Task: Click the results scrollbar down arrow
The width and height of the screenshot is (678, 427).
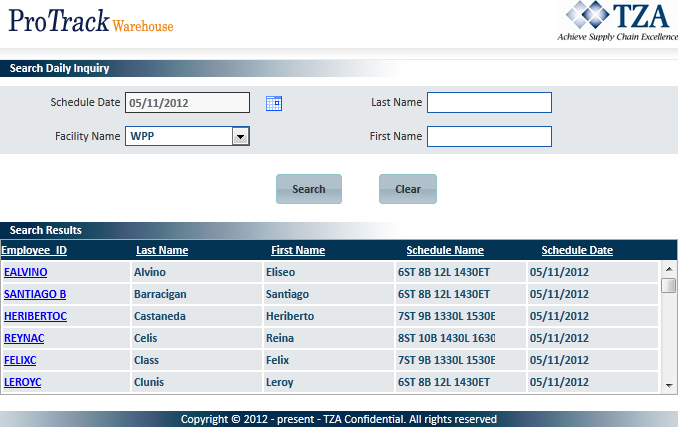Action: pyautogui.click(x=669, y=385)
